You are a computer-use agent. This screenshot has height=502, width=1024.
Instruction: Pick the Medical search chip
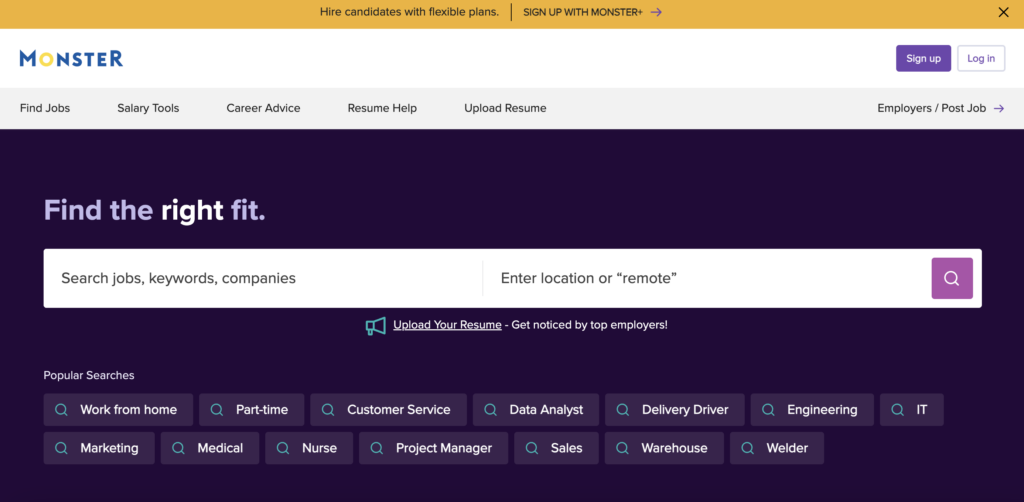pos(210,448)
